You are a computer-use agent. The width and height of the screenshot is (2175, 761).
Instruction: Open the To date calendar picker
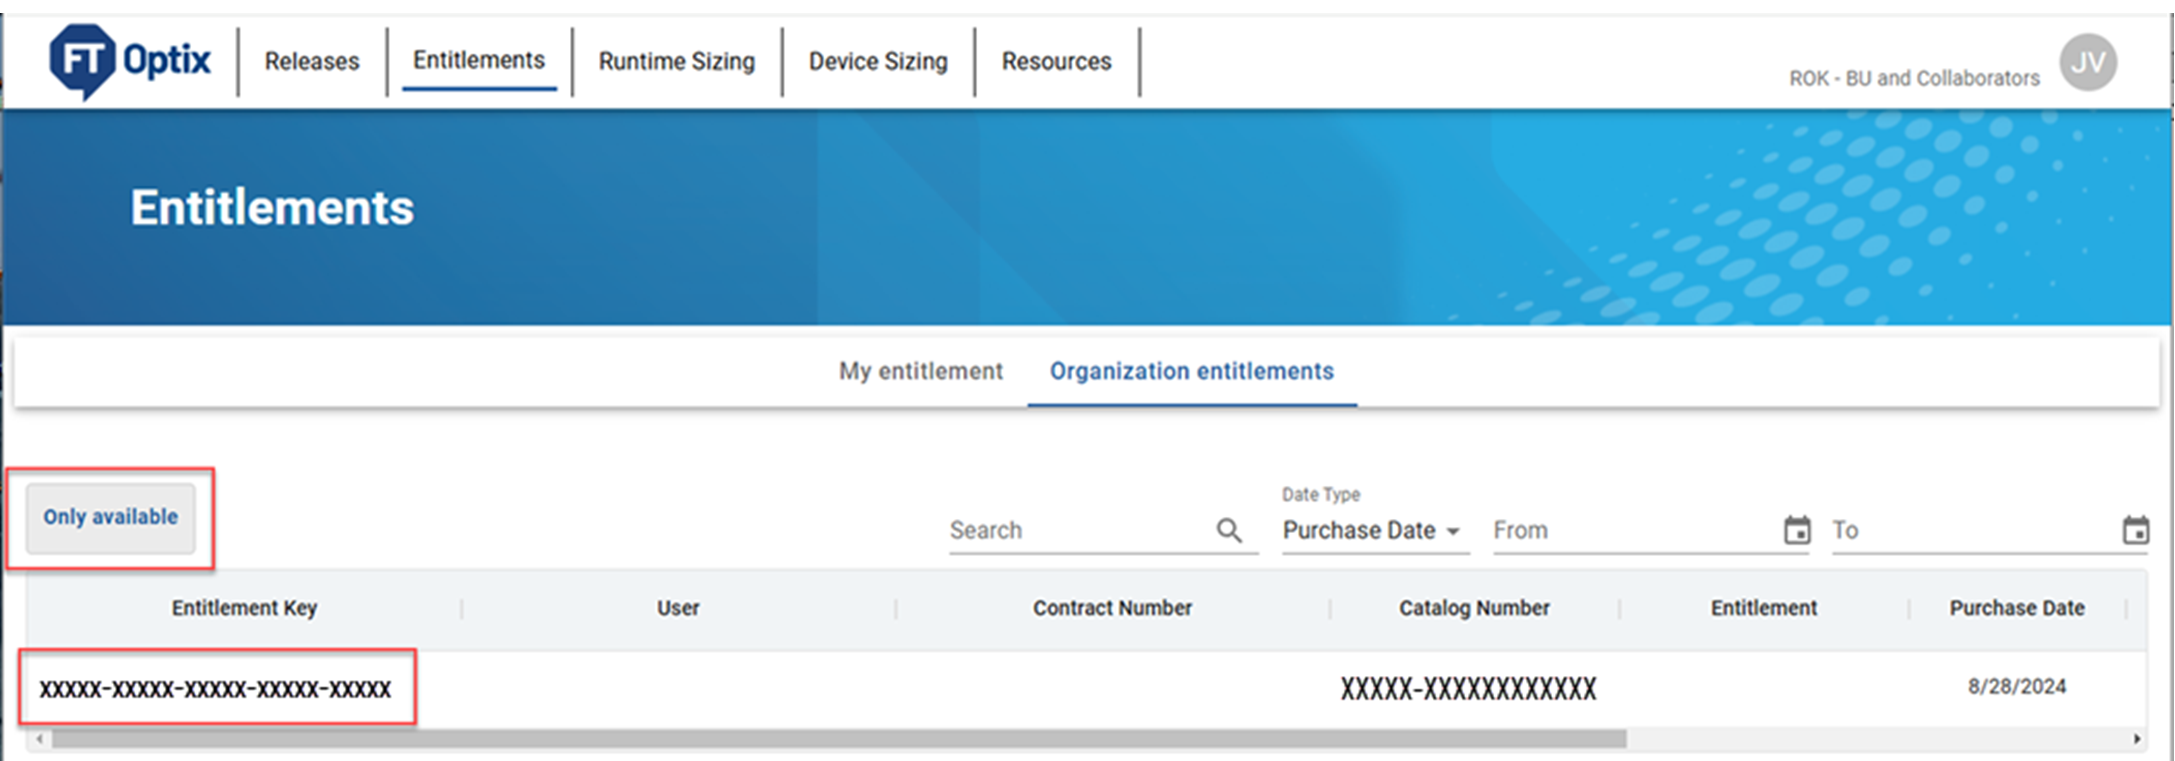click(x=2135, y=530)
